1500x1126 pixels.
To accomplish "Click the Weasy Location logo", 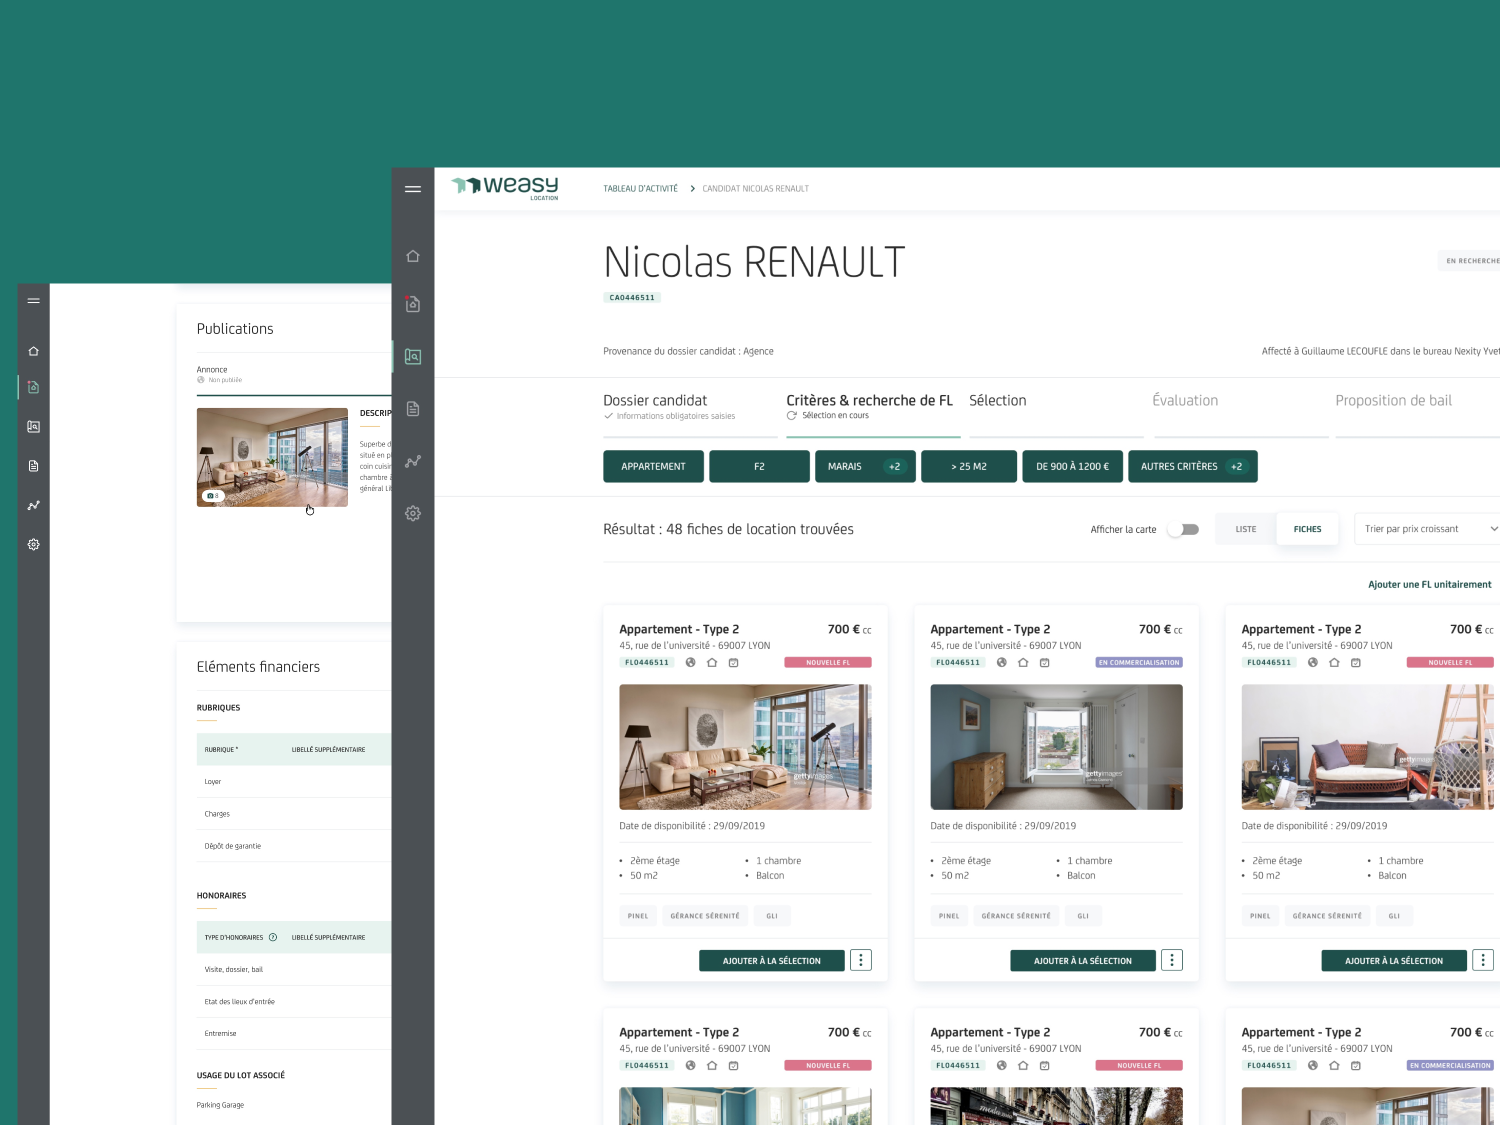I will 505,187.
